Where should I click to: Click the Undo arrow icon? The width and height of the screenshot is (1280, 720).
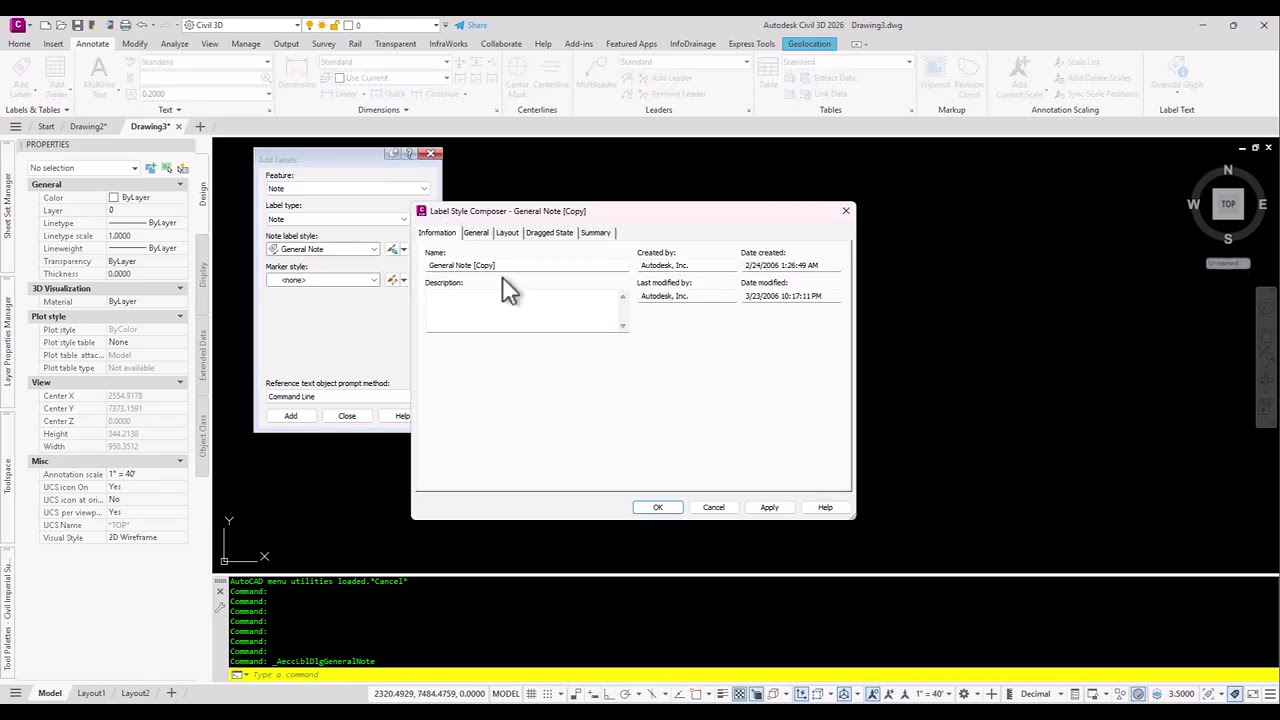click(141, 25)
